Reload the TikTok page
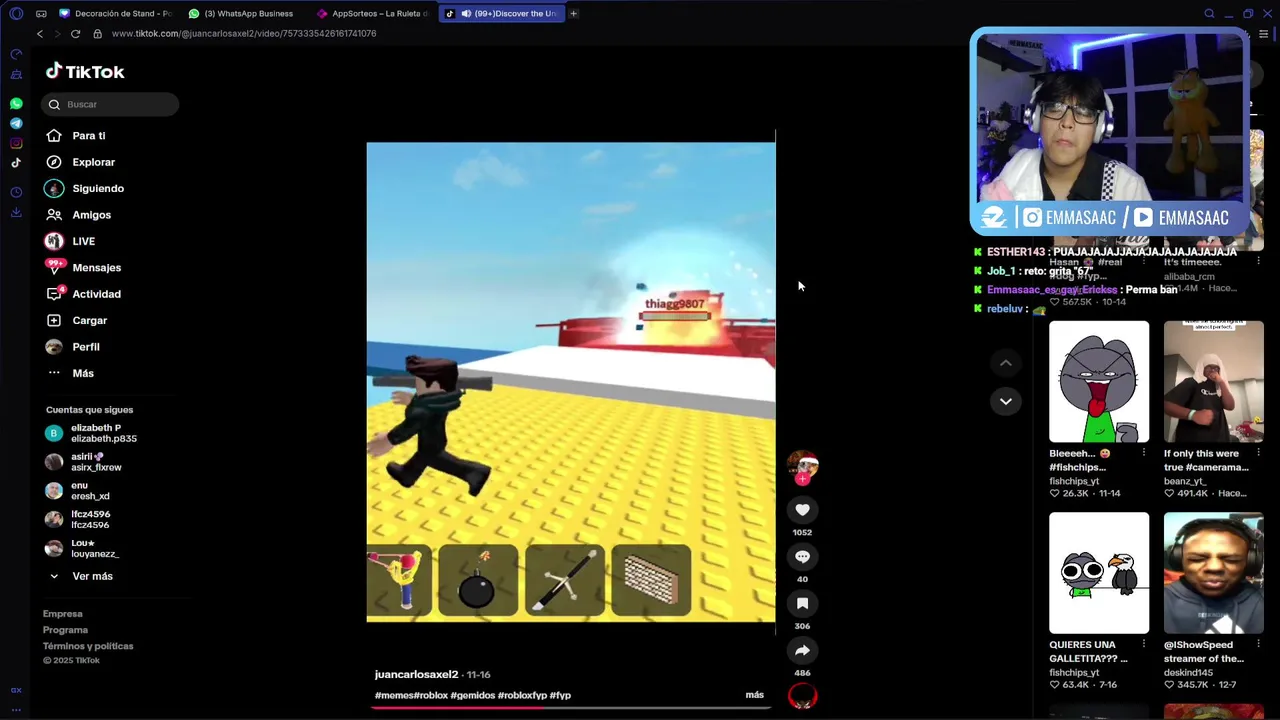 [x=75, y=34]
